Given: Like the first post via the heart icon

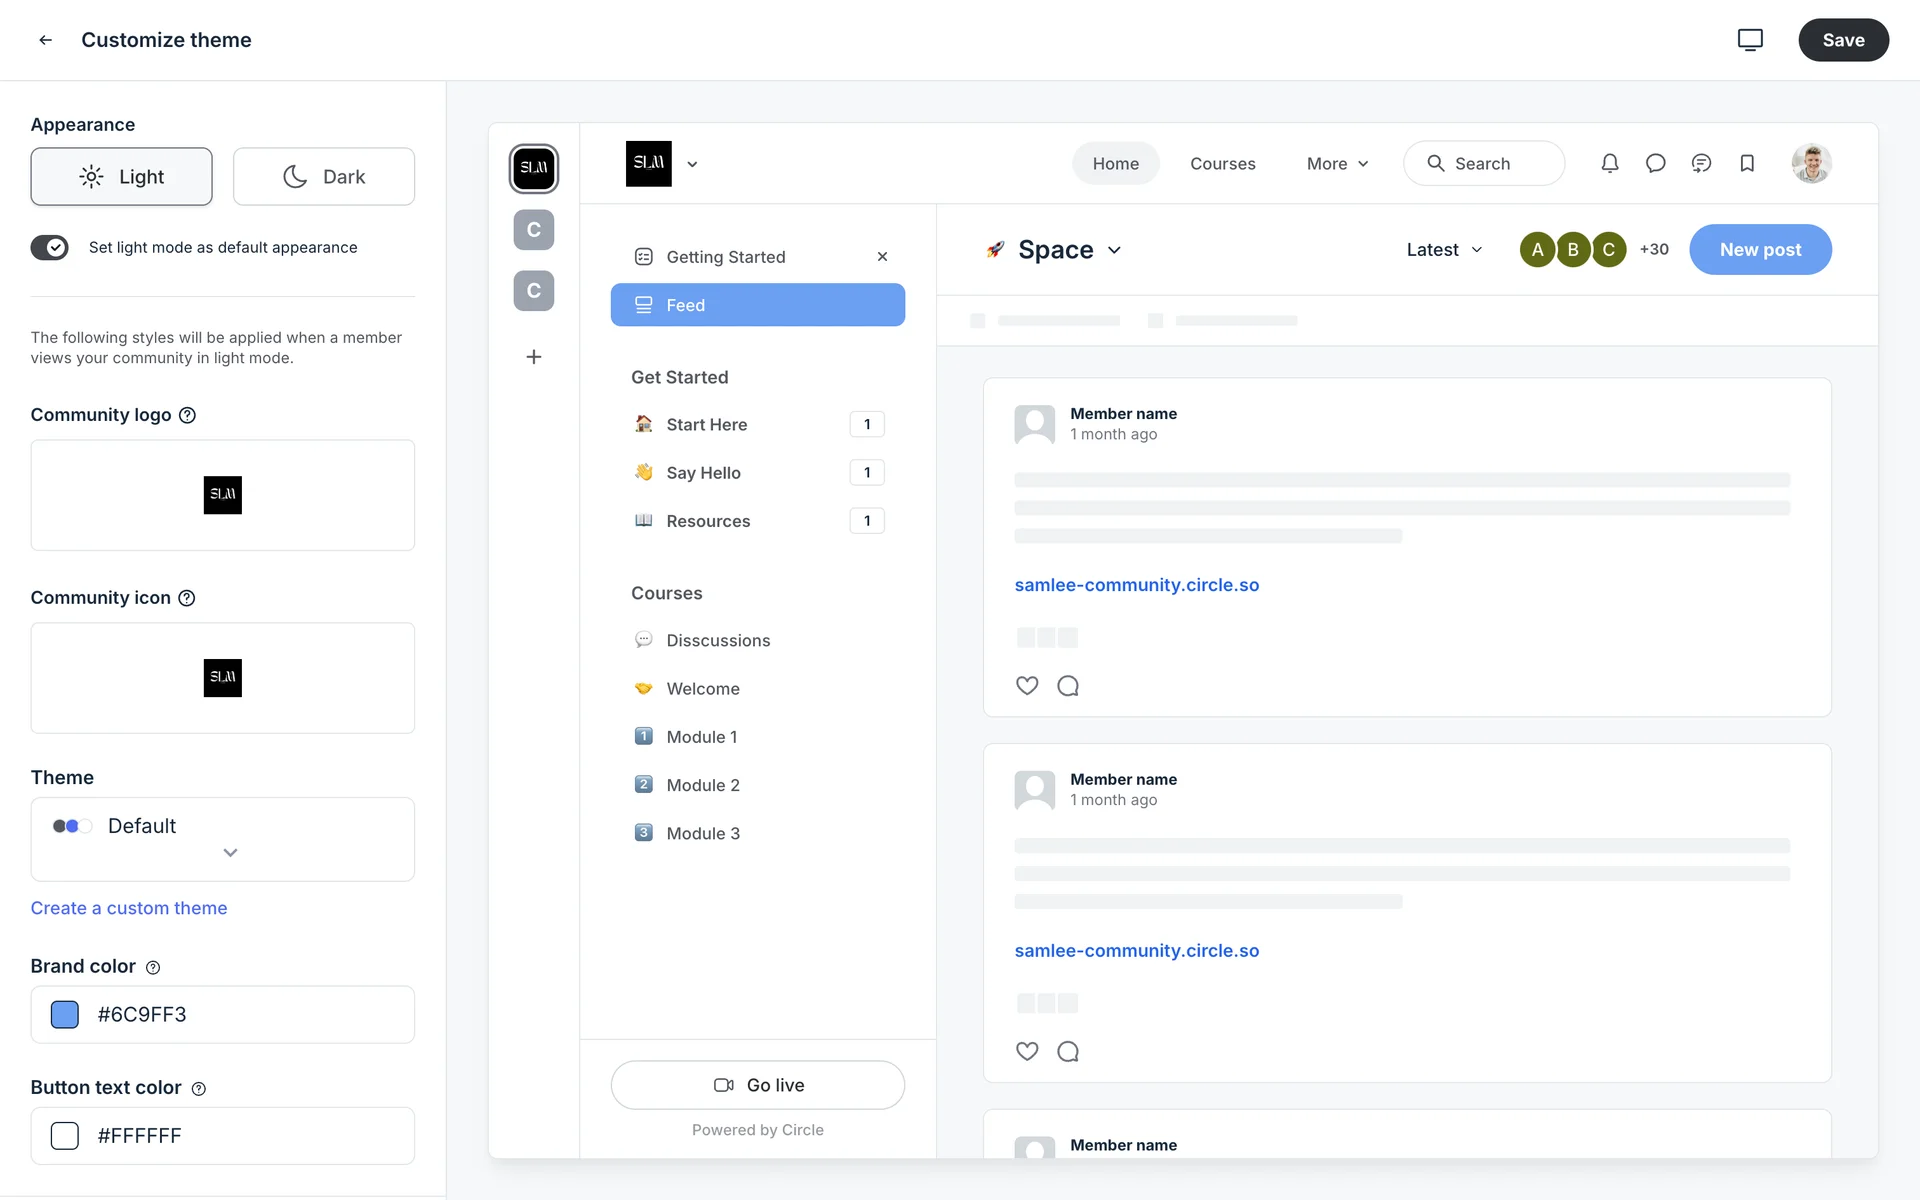Looking at the screenshot, I should [1026, 686].
